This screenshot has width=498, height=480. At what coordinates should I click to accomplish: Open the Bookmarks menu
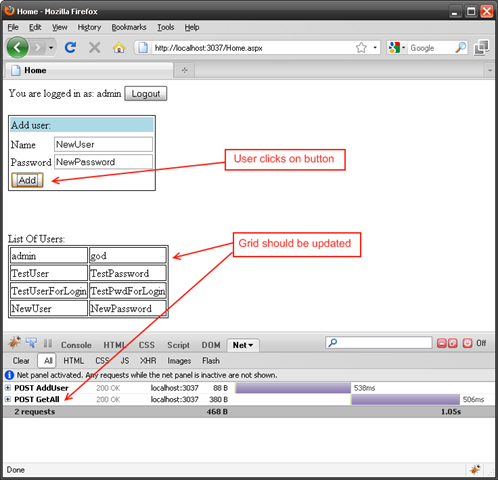tap(129, 27)
